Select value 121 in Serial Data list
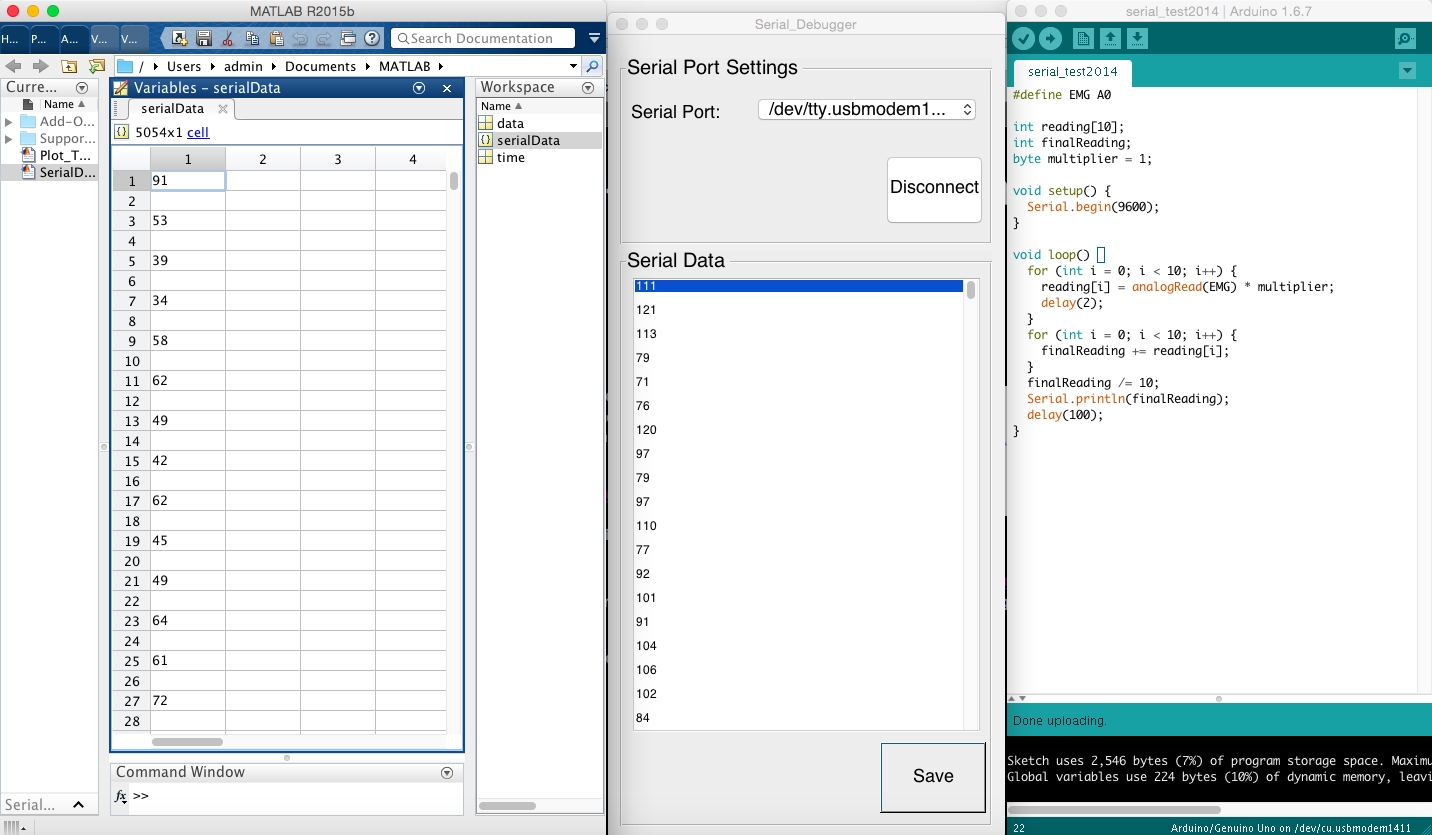1432x835 pixels. point(799,310)
